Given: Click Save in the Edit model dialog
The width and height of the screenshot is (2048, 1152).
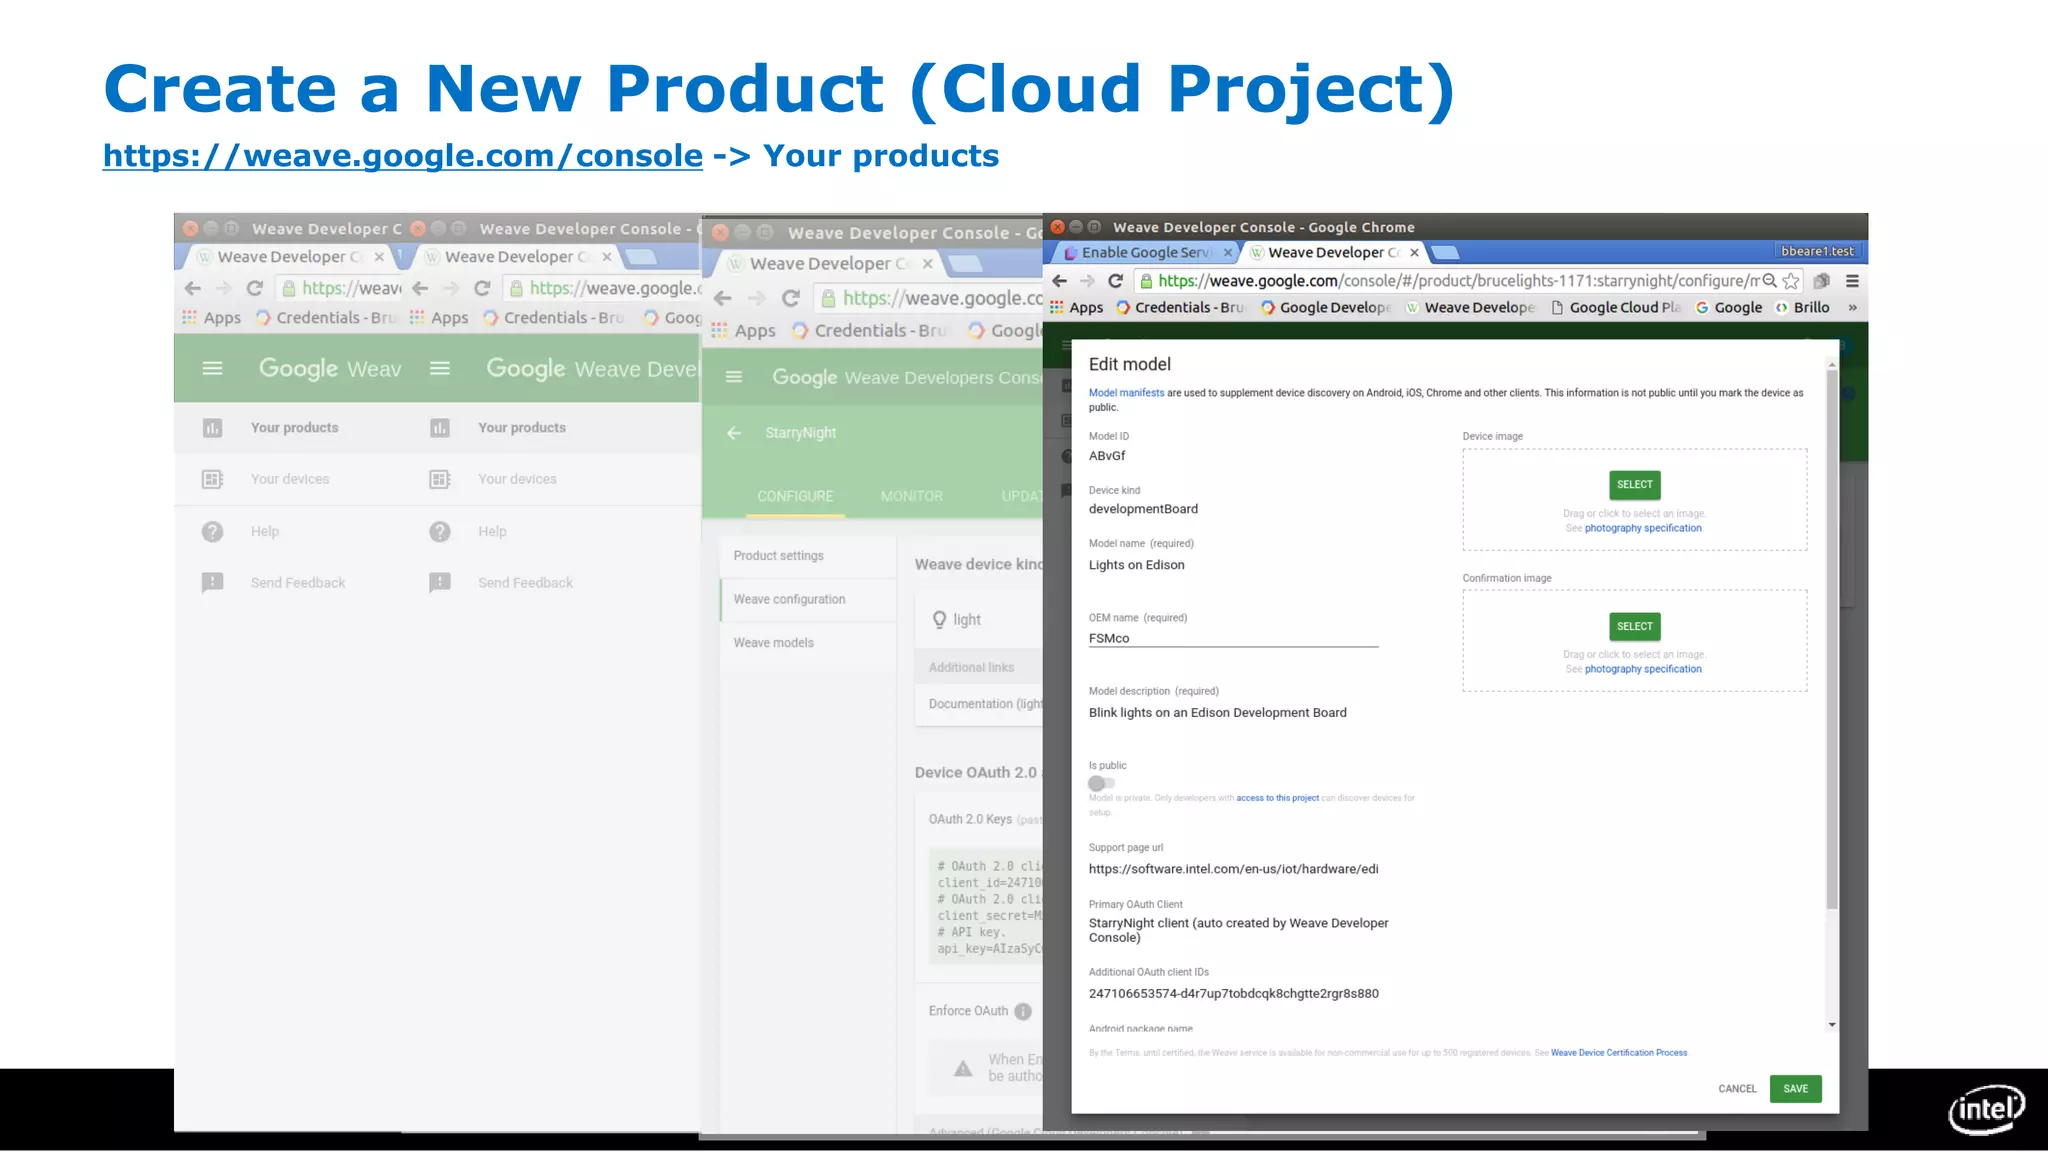Looking at the screenshot, I should coord(1795,1089).
